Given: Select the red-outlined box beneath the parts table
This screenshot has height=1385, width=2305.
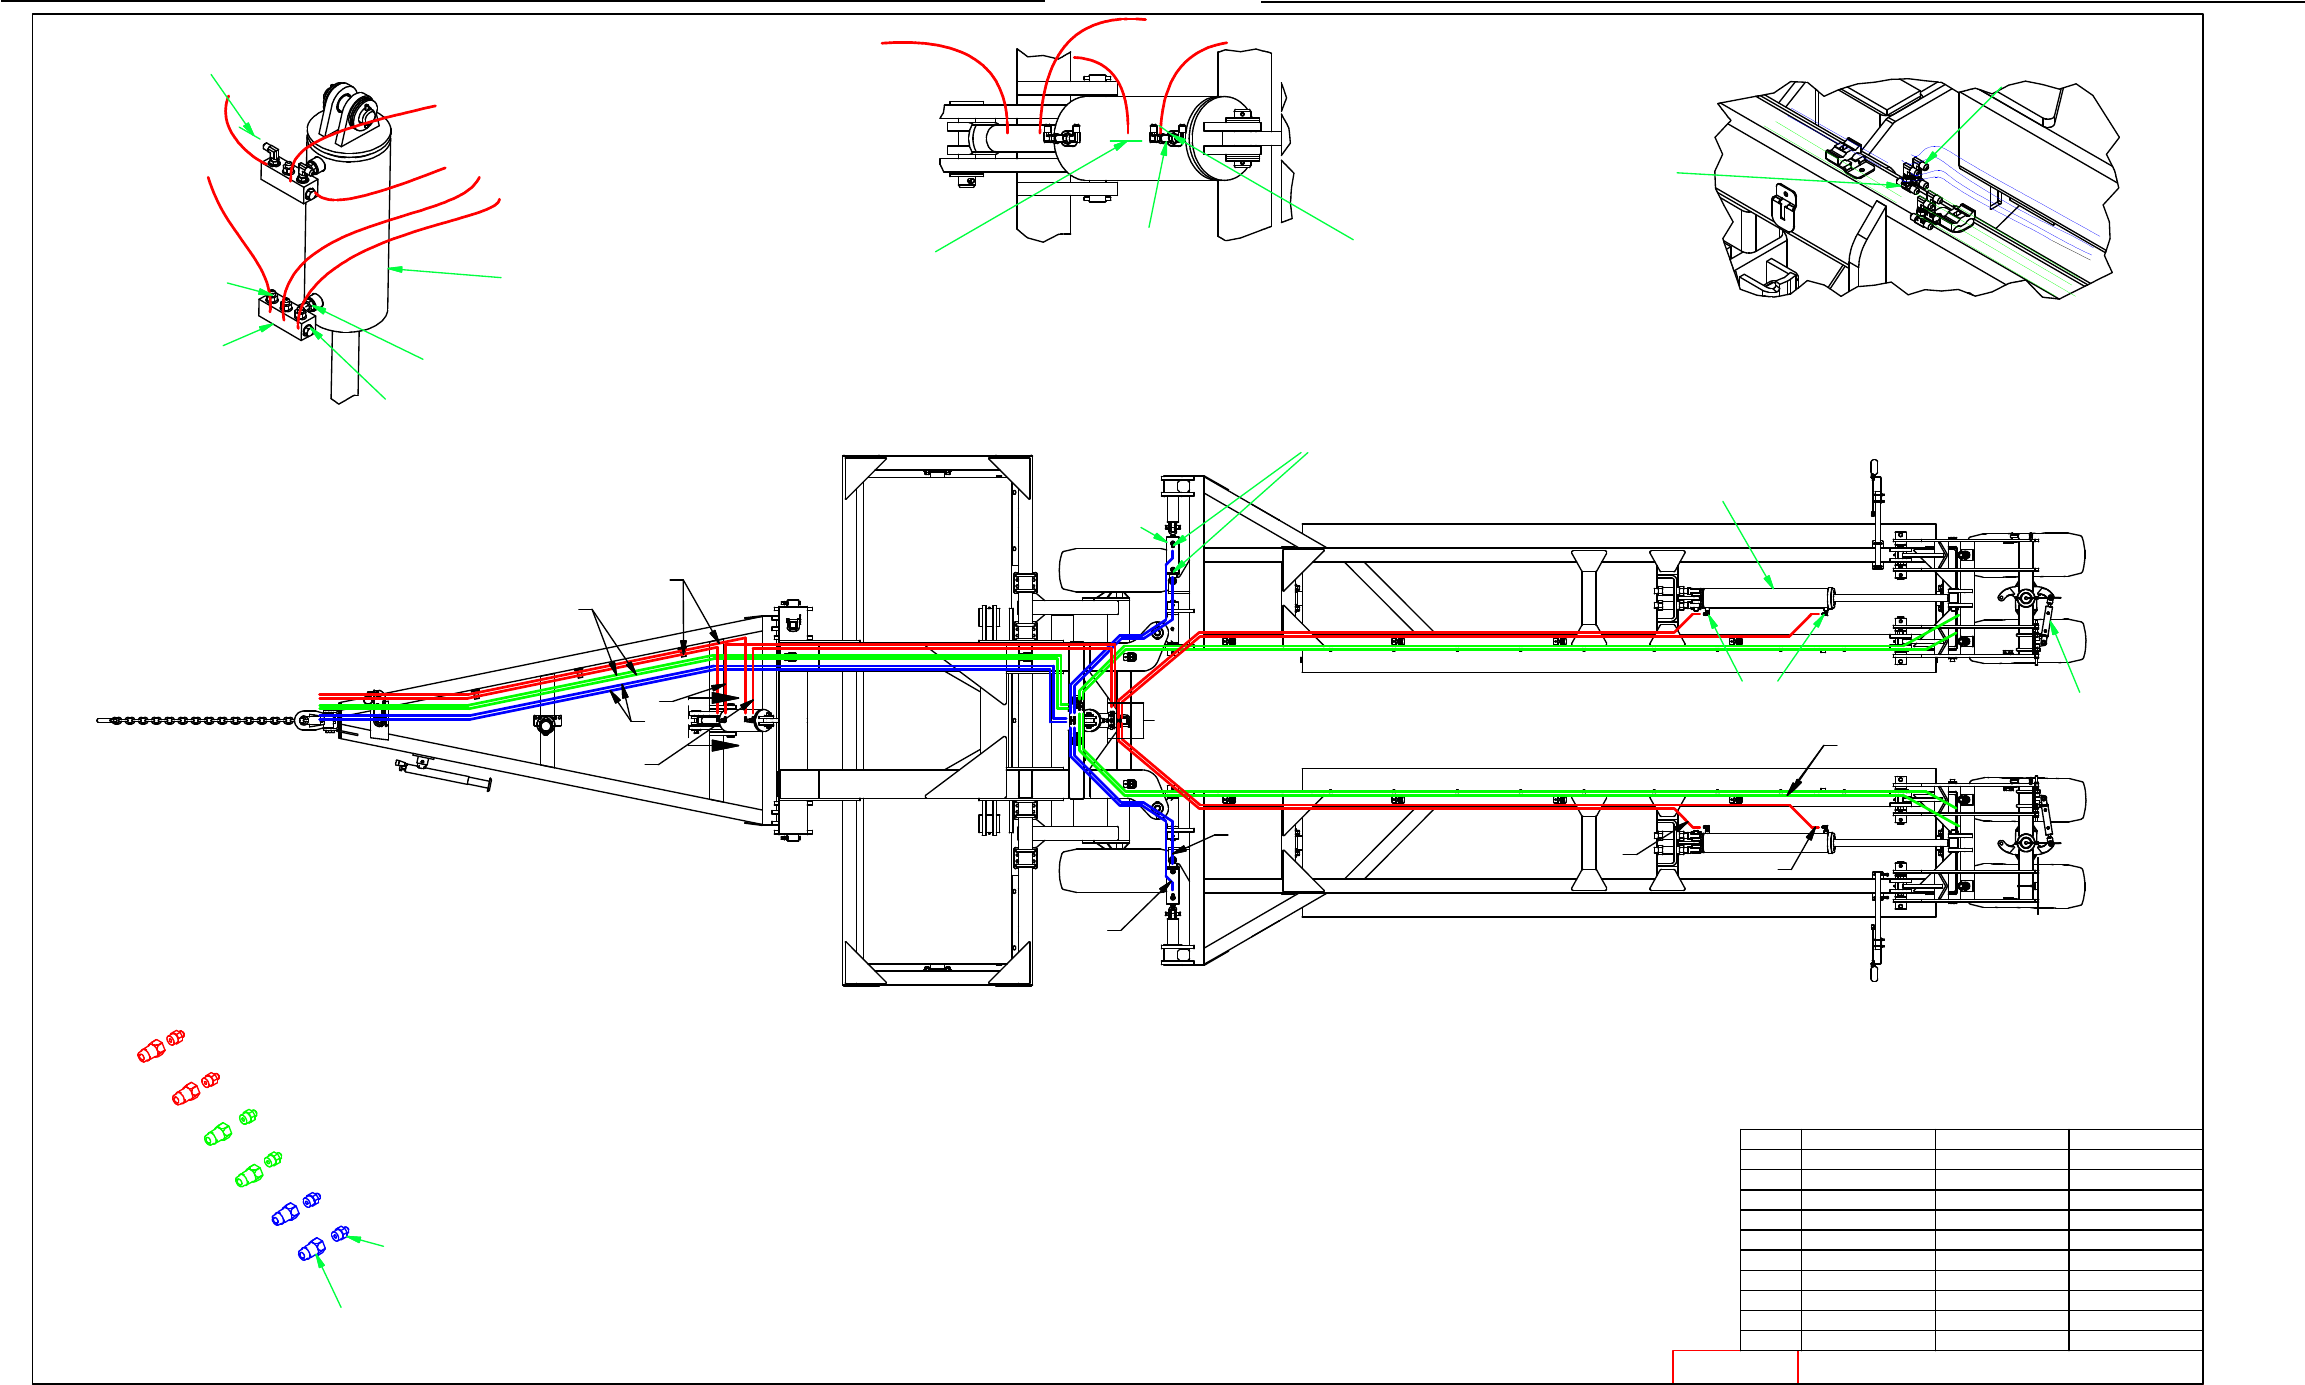Looking at the screenshot, I should click(x=1735, y=1367).
